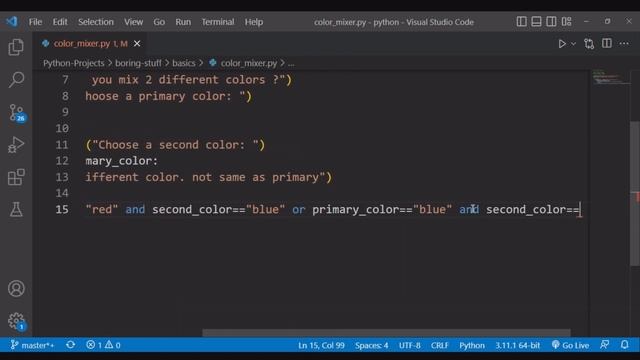Click the horizontal scrollbar of the editor
Screen dimensions: 640x360
point(386,333)
